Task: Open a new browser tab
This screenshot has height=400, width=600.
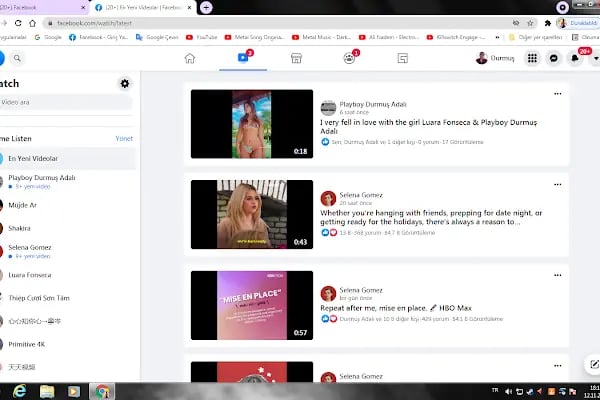Action: (206, 7)
